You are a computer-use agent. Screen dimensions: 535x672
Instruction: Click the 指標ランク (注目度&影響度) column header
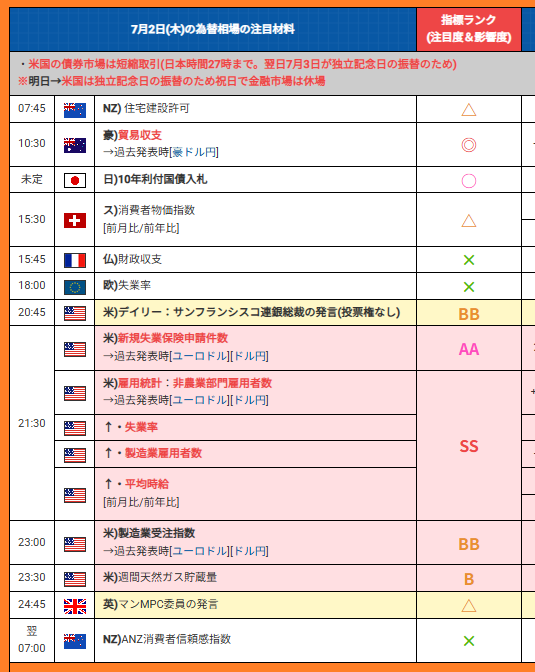(x=469, y=29)
